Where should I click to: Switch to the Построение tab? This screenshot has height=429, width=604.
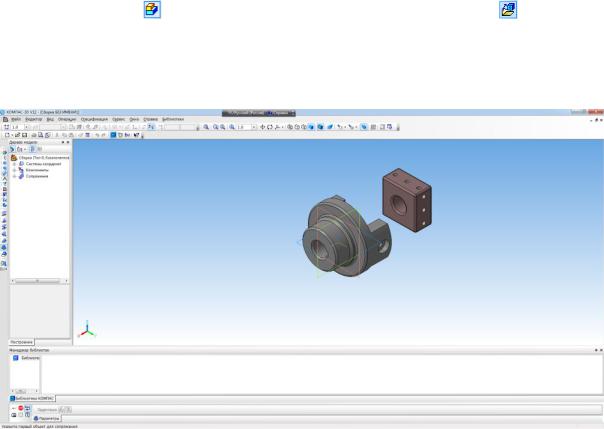click(22, 342)
